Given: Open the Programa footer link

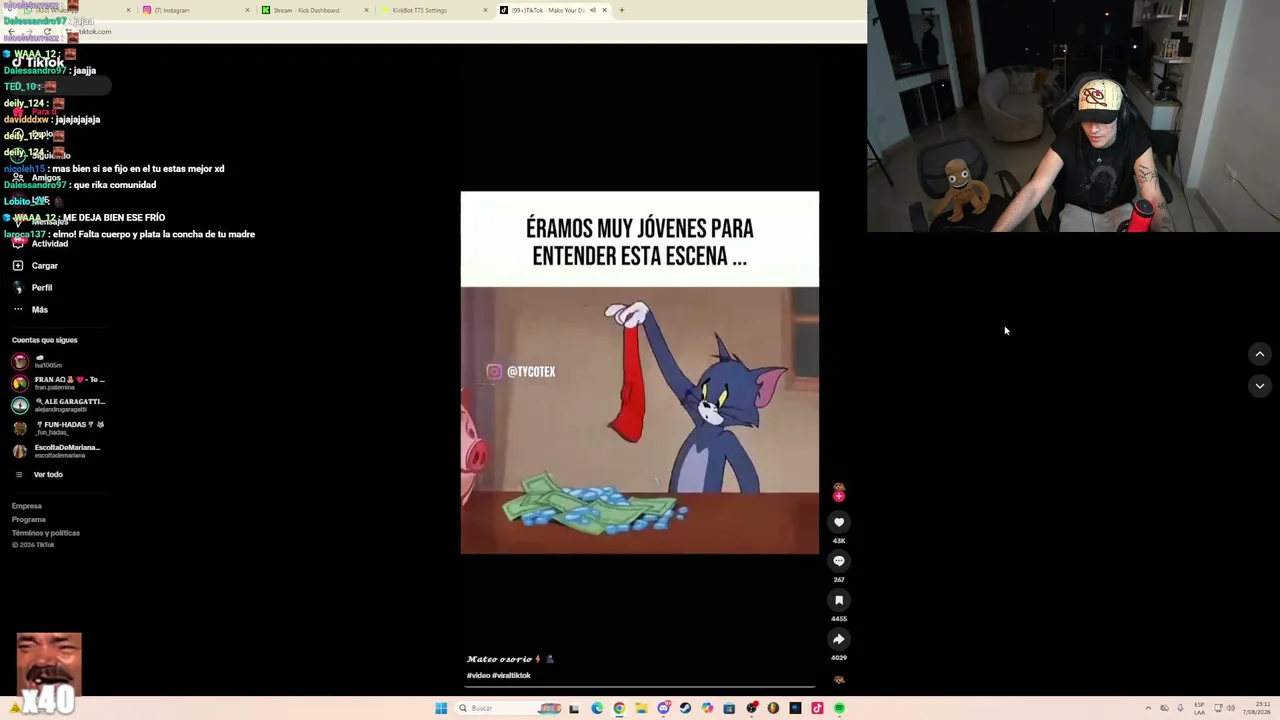Looking at the screenshot, I should (29, 519).
